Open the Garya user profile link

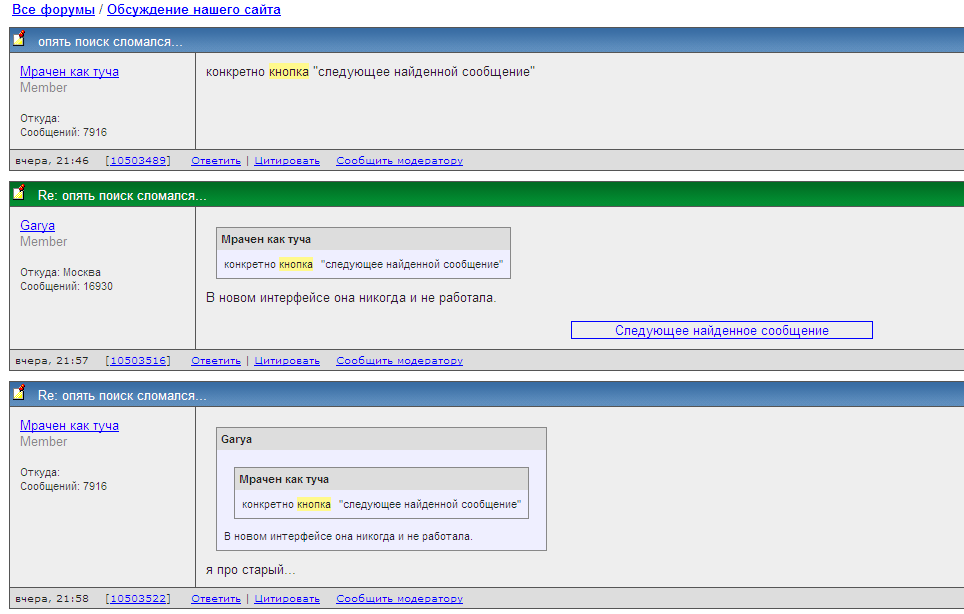[37, 226]
